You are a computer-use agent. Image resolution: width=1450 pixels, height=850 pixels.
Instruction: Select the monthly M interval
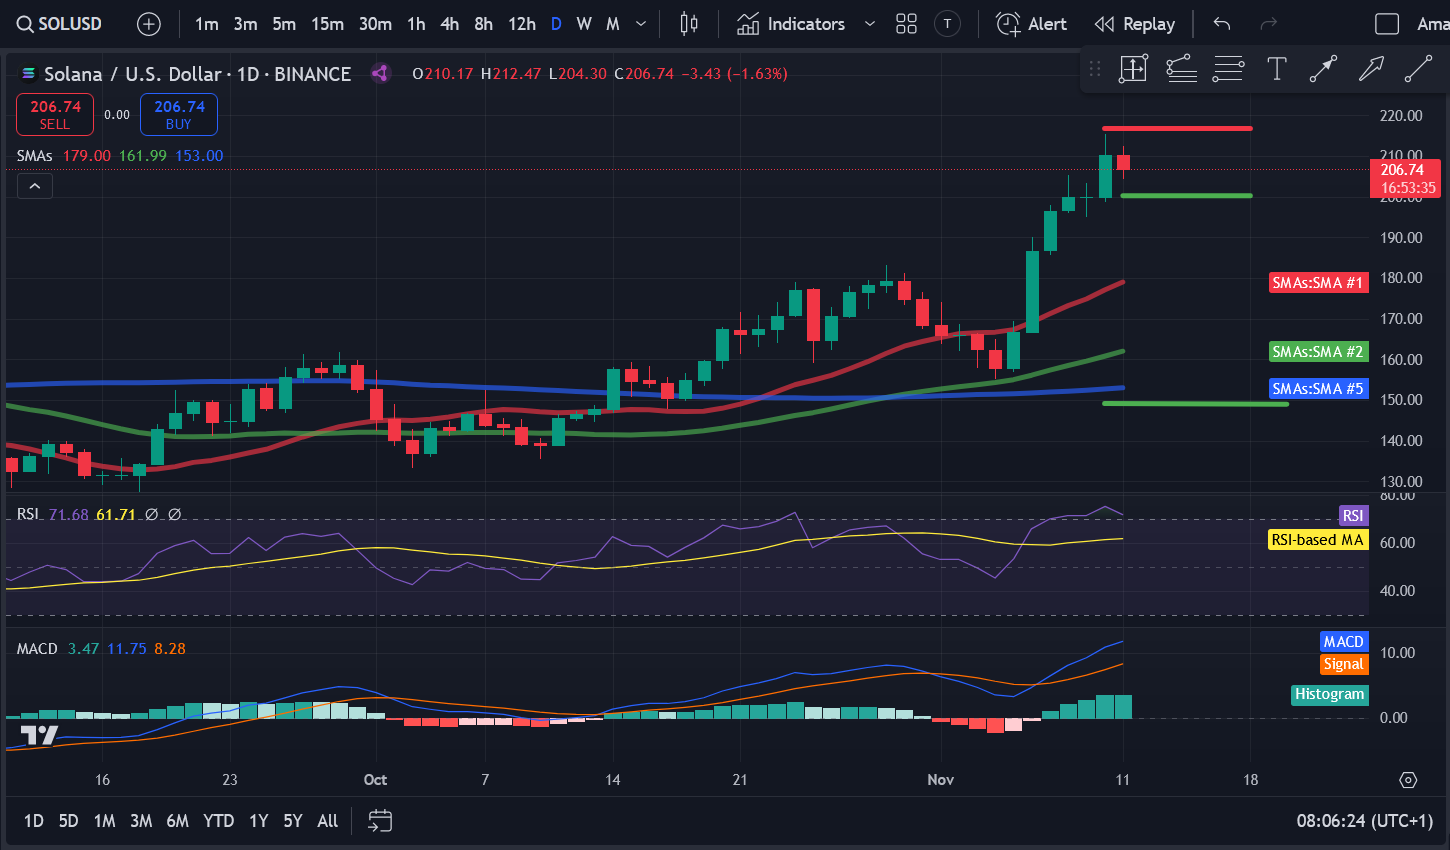[613, 24]
